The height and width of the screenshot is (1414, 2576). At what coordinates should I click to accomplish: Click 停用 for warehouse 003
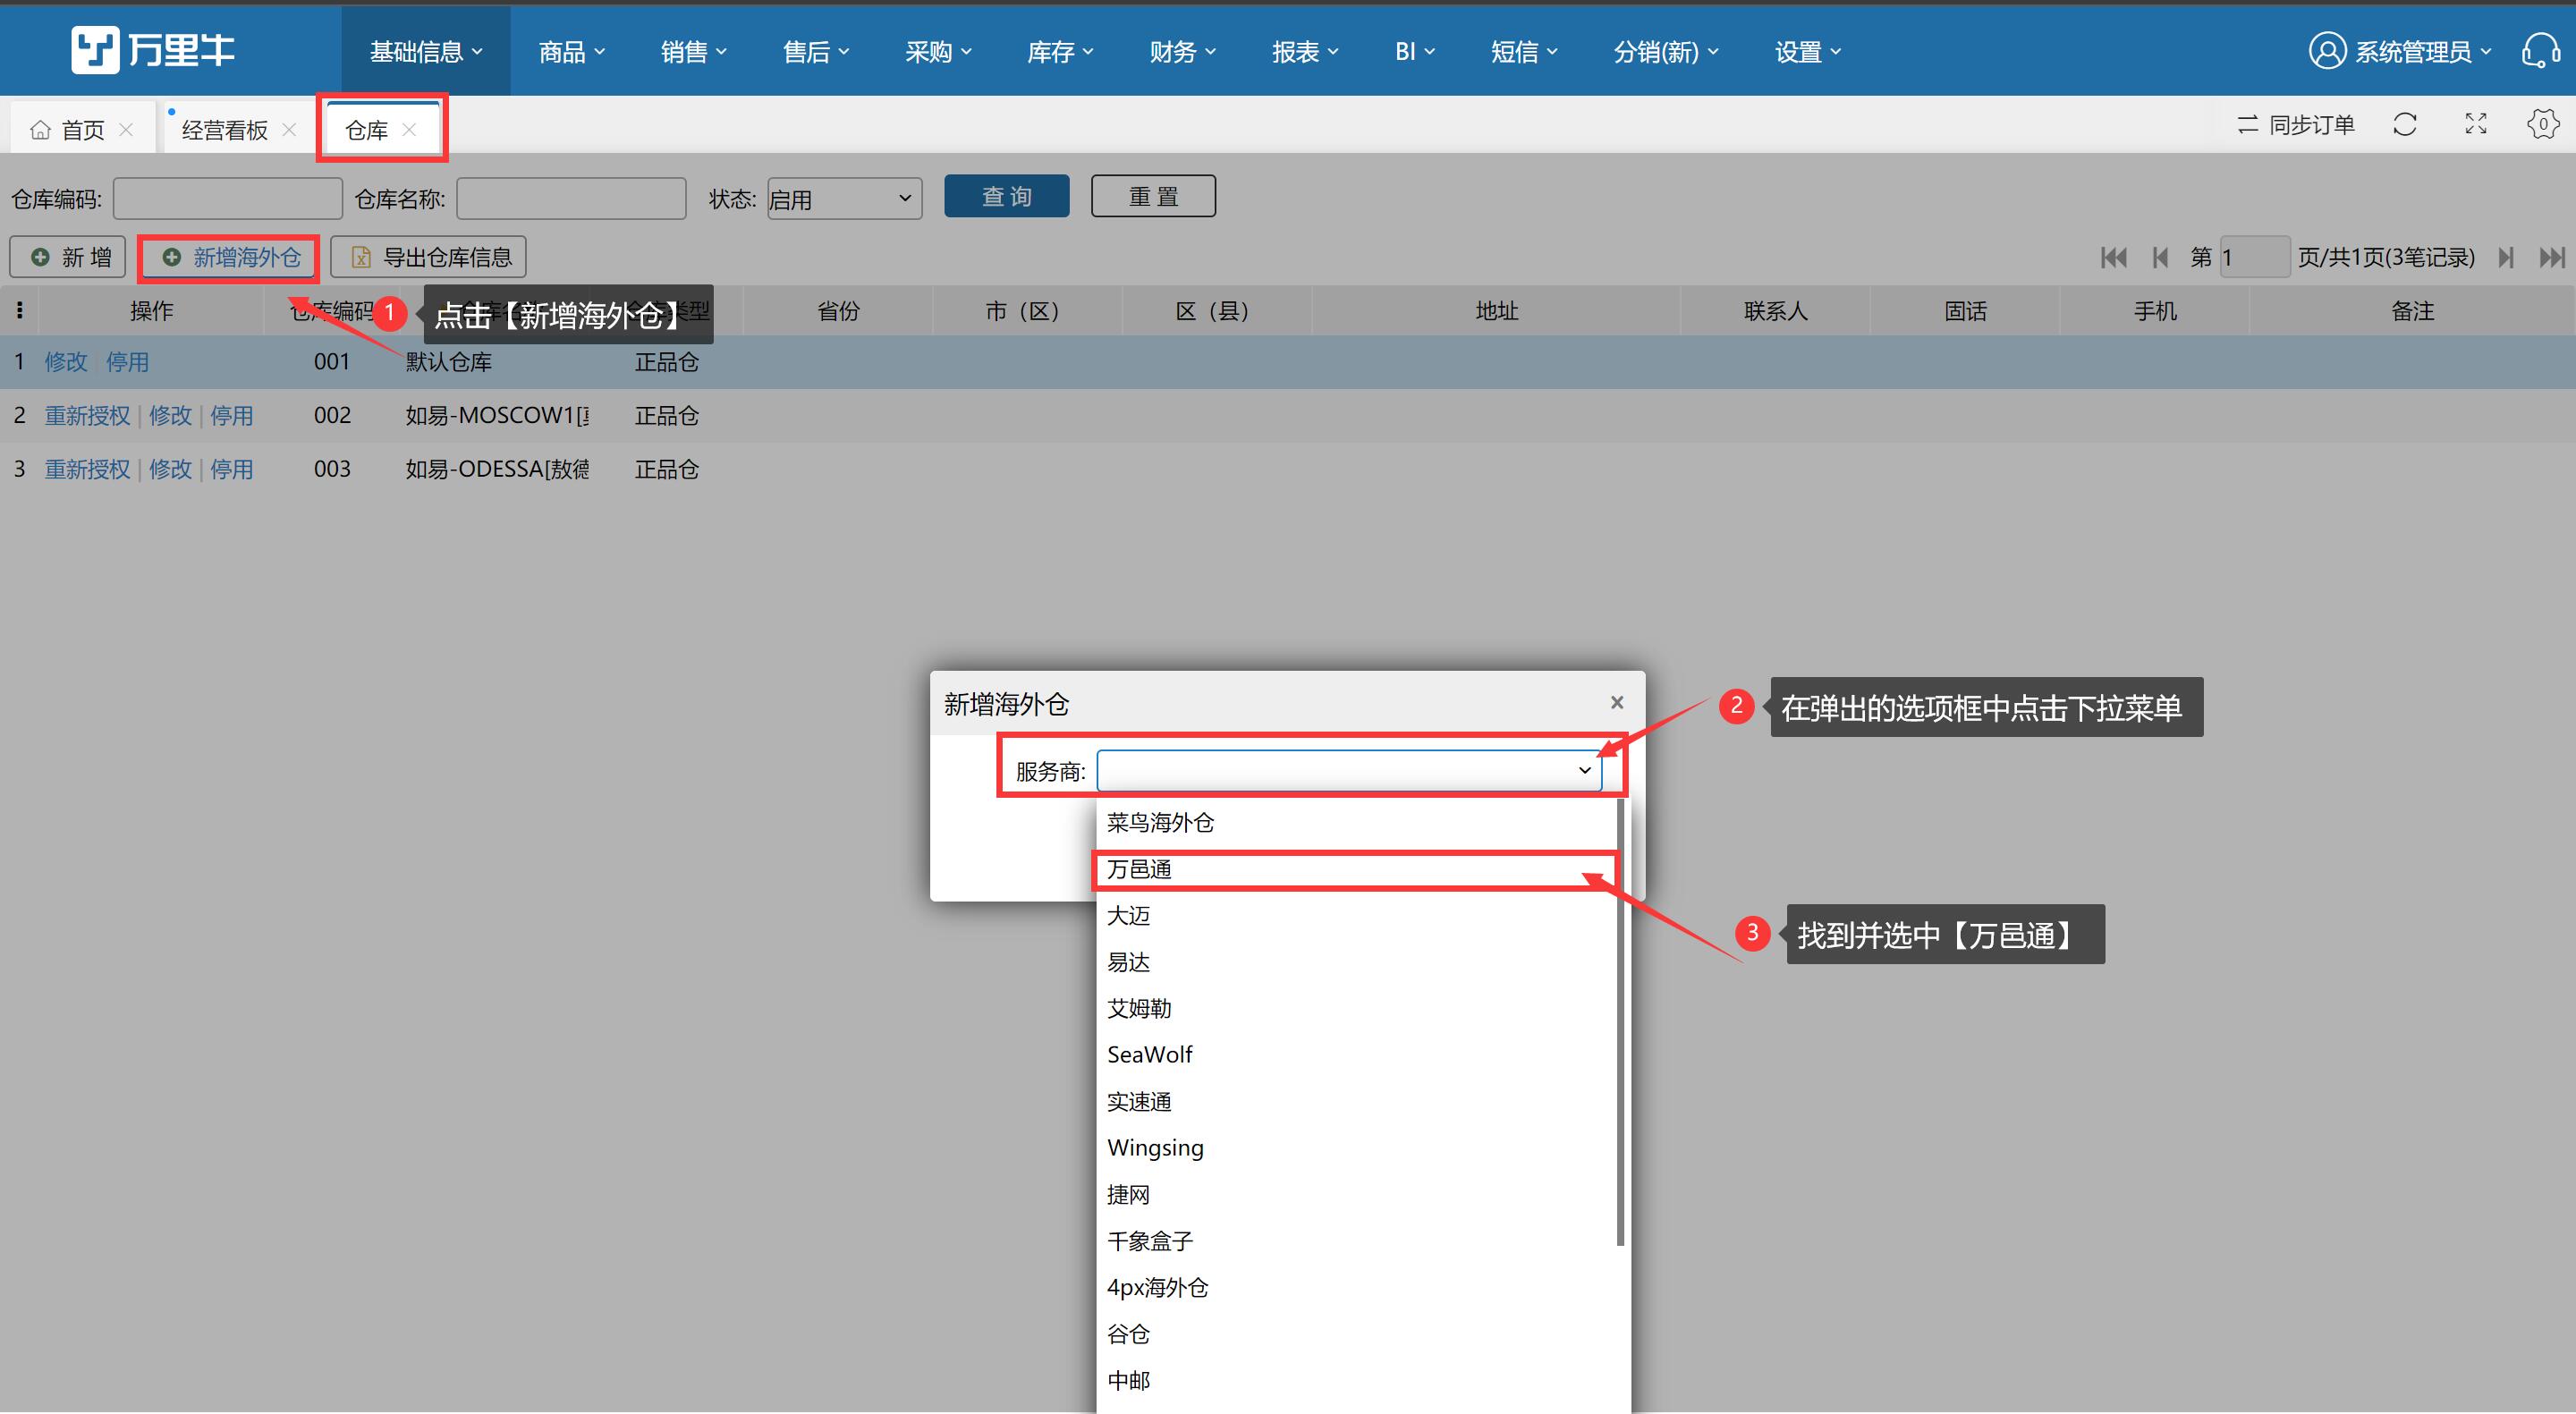[231, 469]
